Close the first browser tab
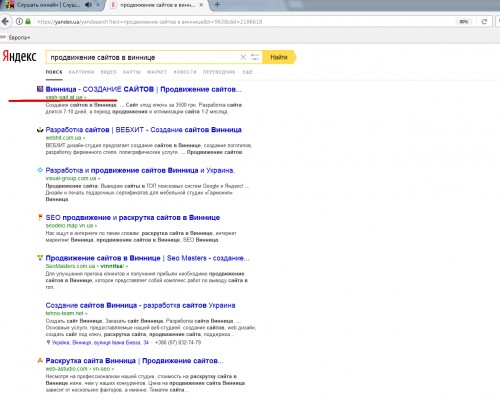The height and width of the screenshot is (399, 500). point(98,5)
